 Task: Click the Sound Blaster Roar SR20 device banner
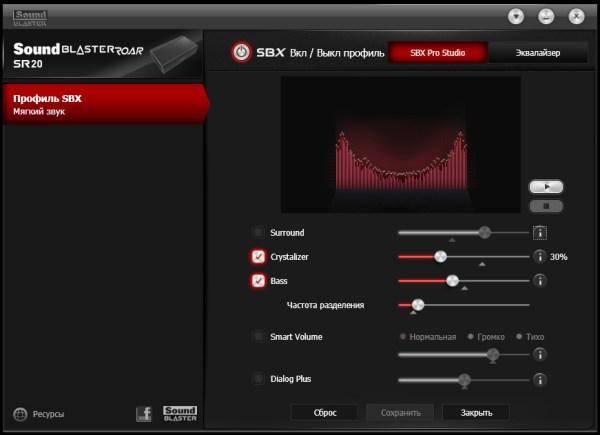point(103,55)
